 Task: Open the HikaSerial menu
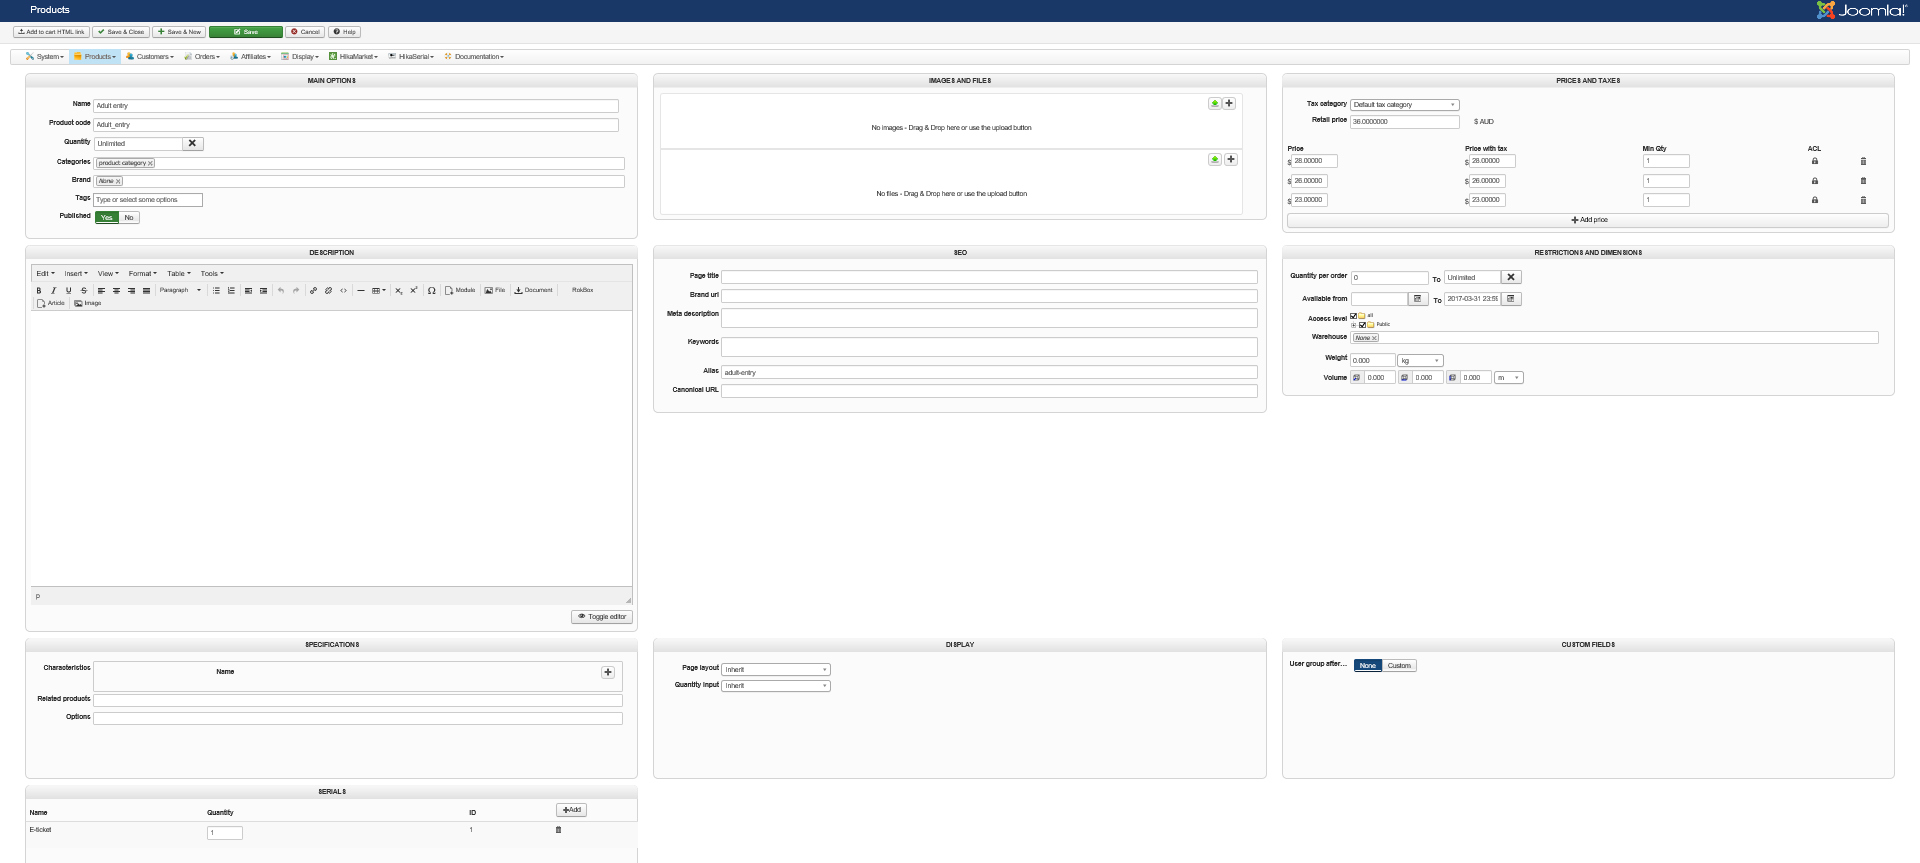point(412,57)
